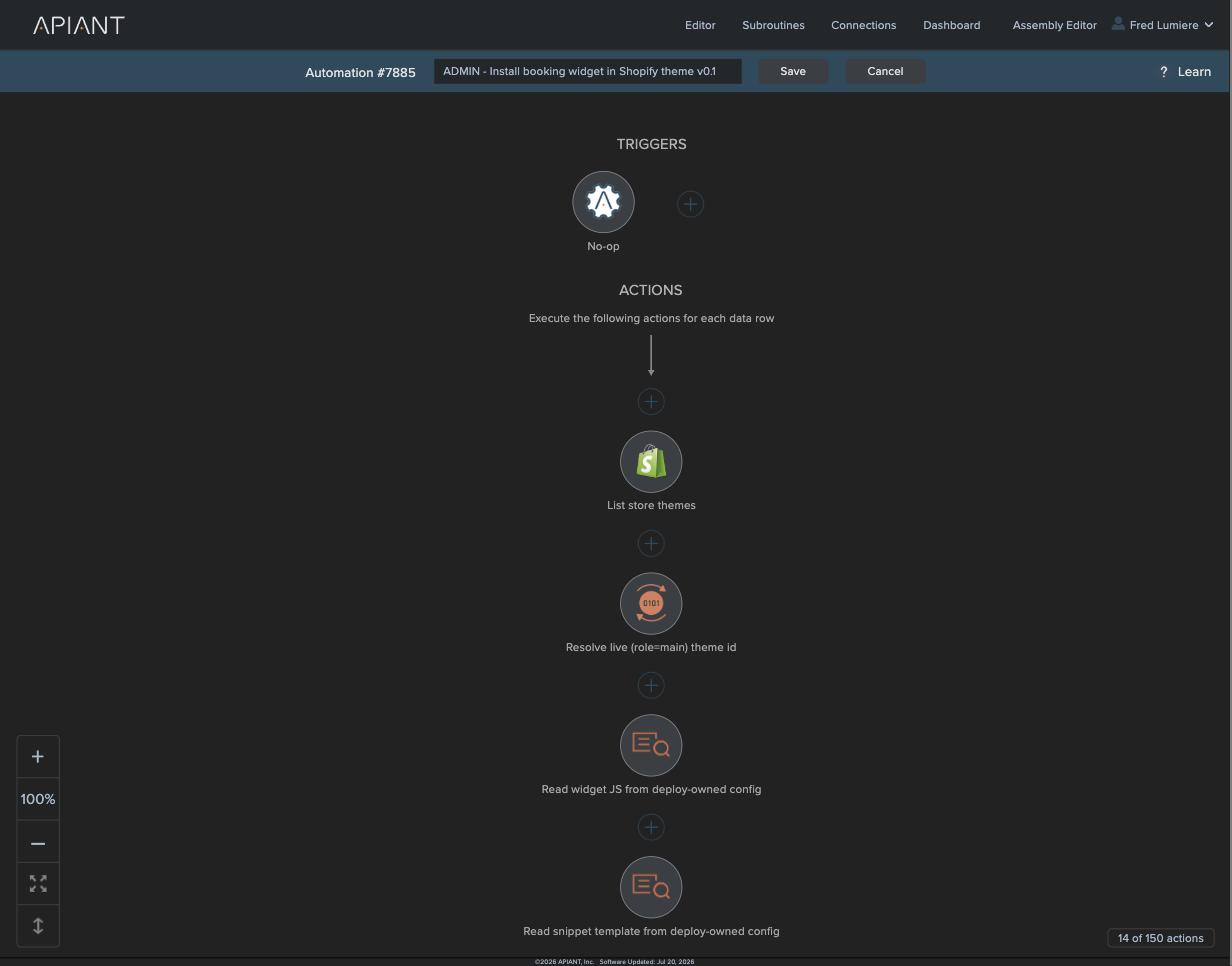
Task: Open the Read snippet template action icon
Action: coord(651,888)
